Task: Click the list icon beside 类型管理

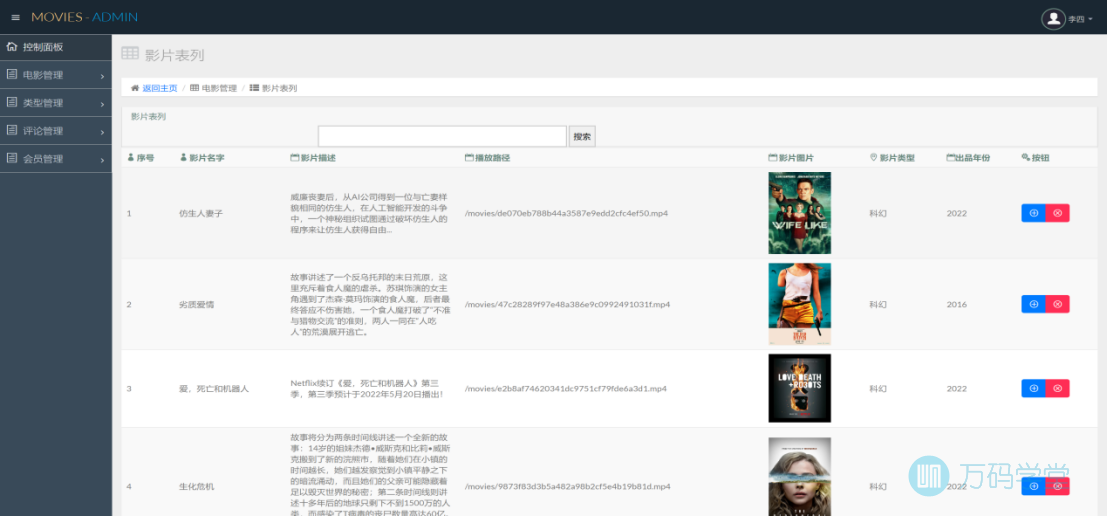Action: tap(11, 102)
